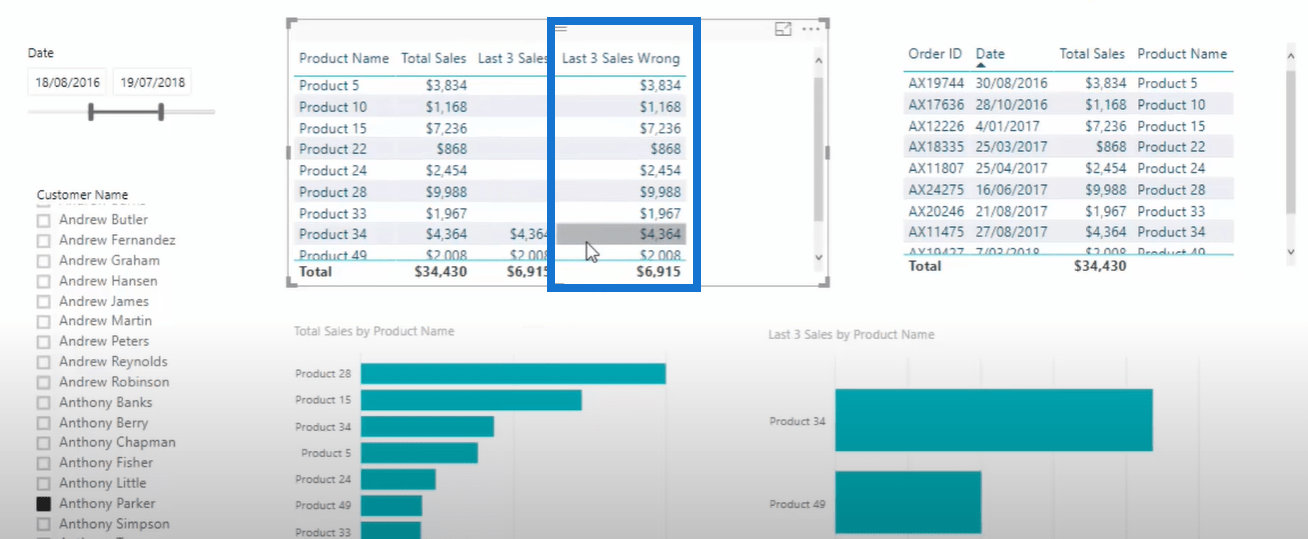Click the right handle of date slider
This screenshot has width=1308, height=539.
(x=160, y=112)
